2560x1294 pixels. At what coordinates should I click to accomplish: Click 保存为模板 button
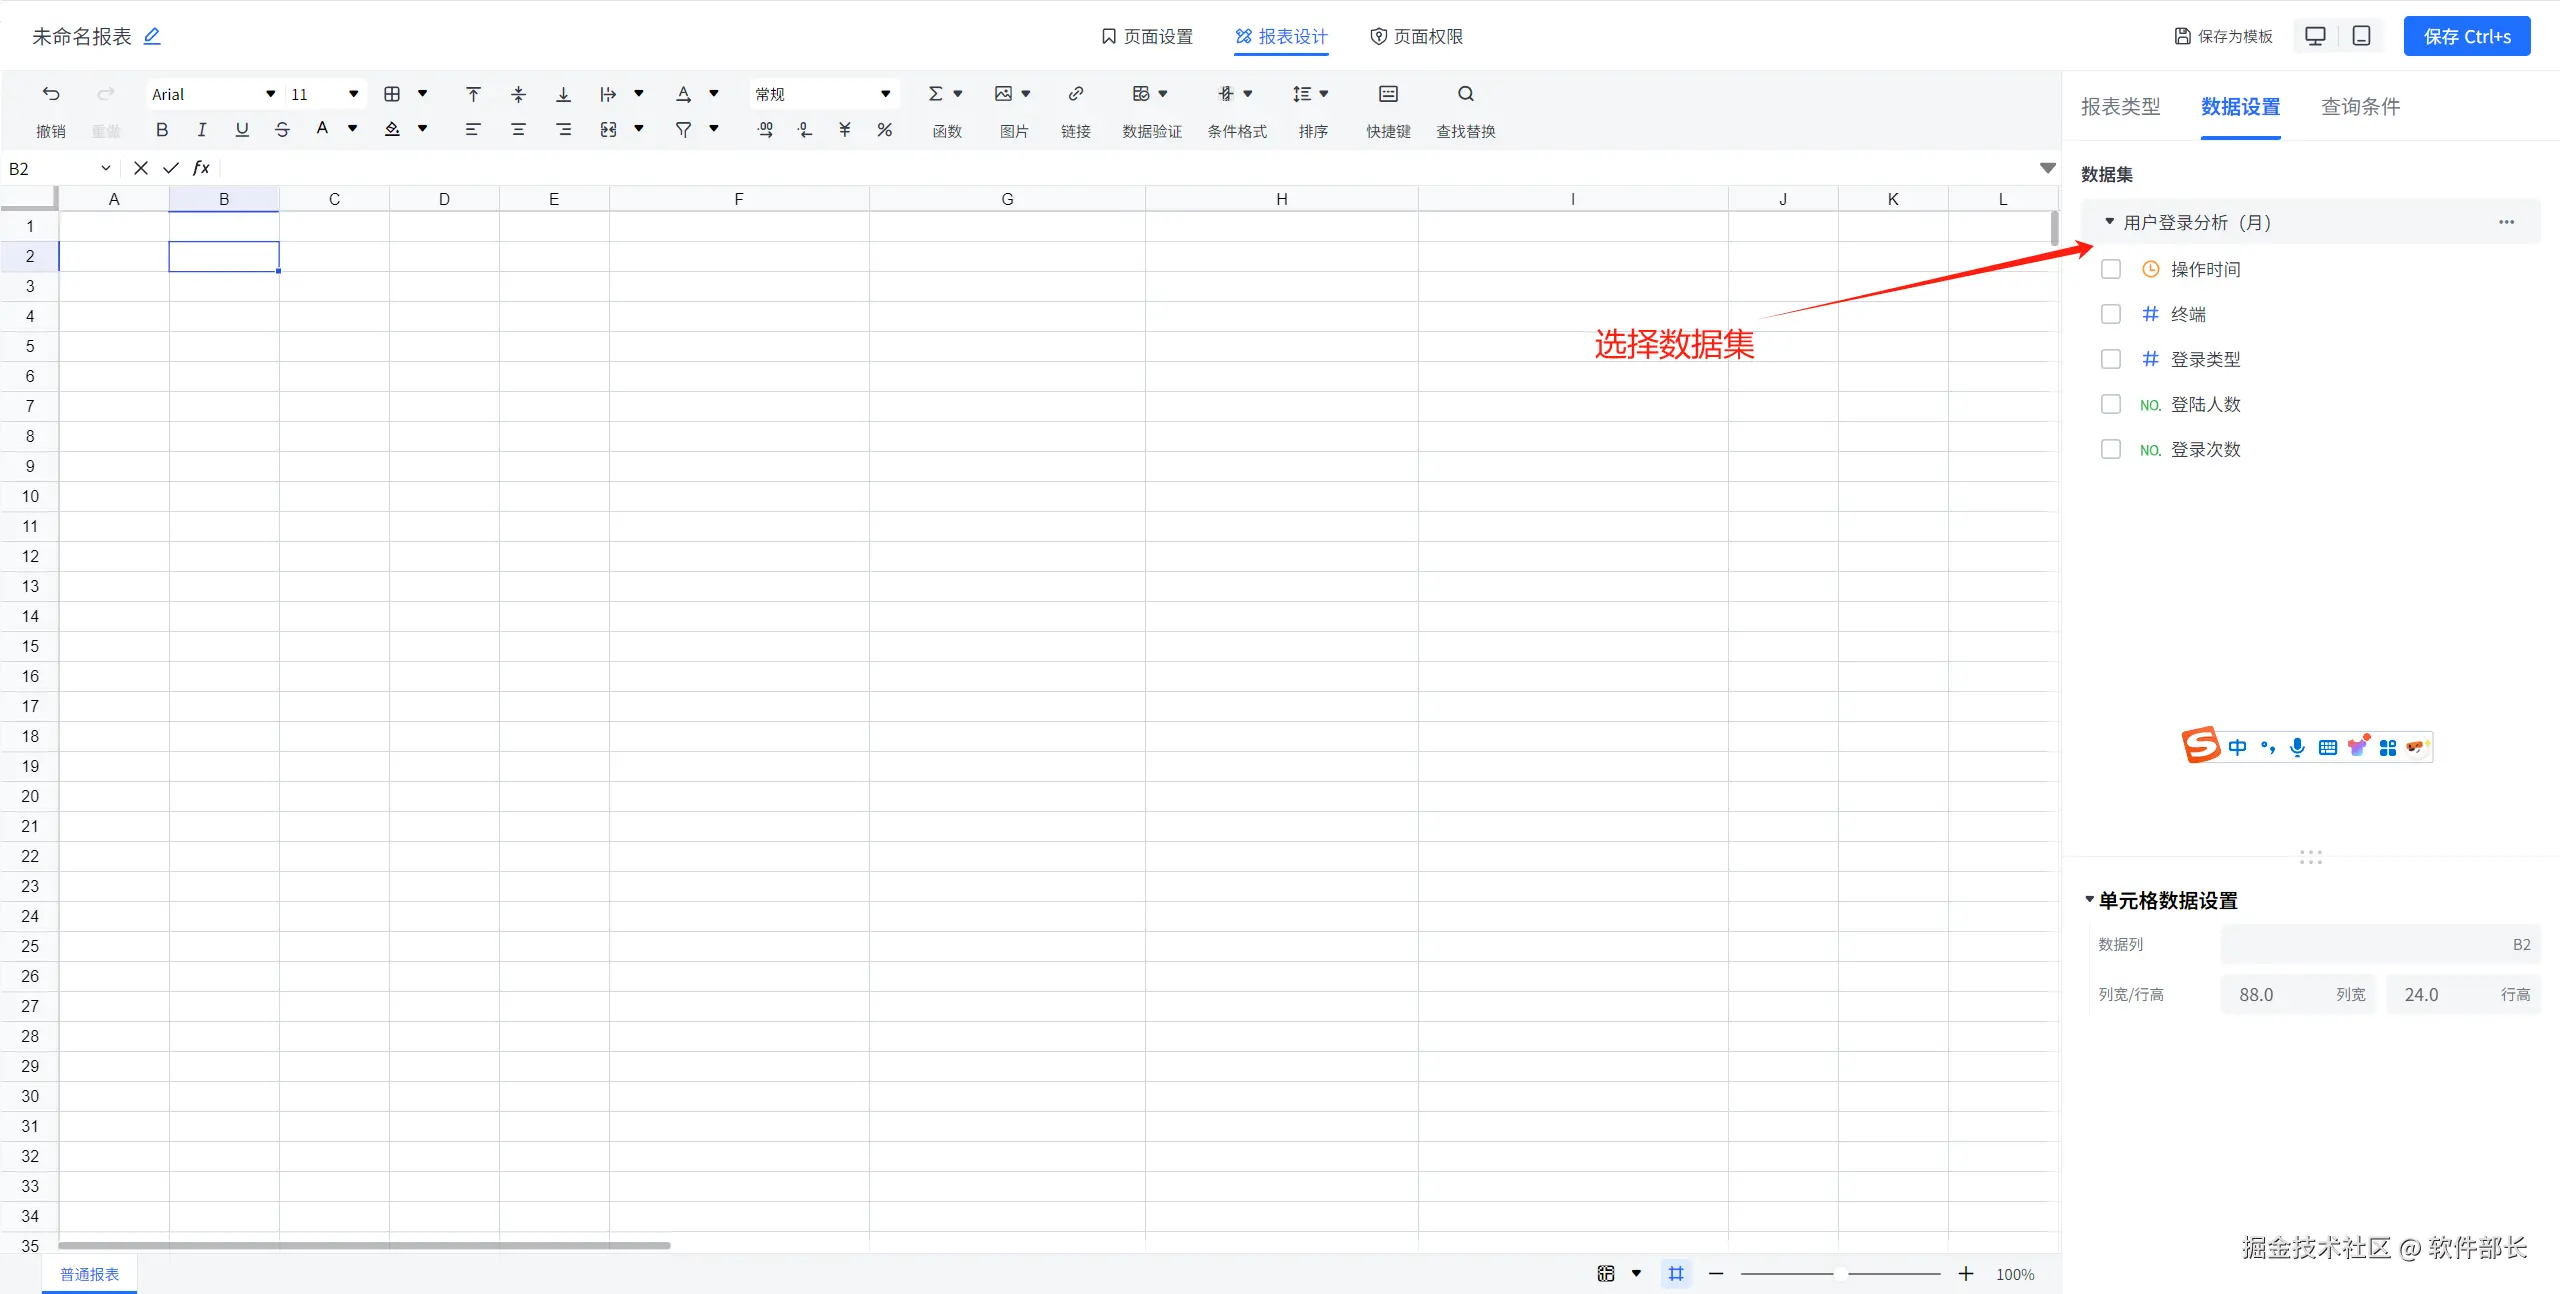(2223, 36)
